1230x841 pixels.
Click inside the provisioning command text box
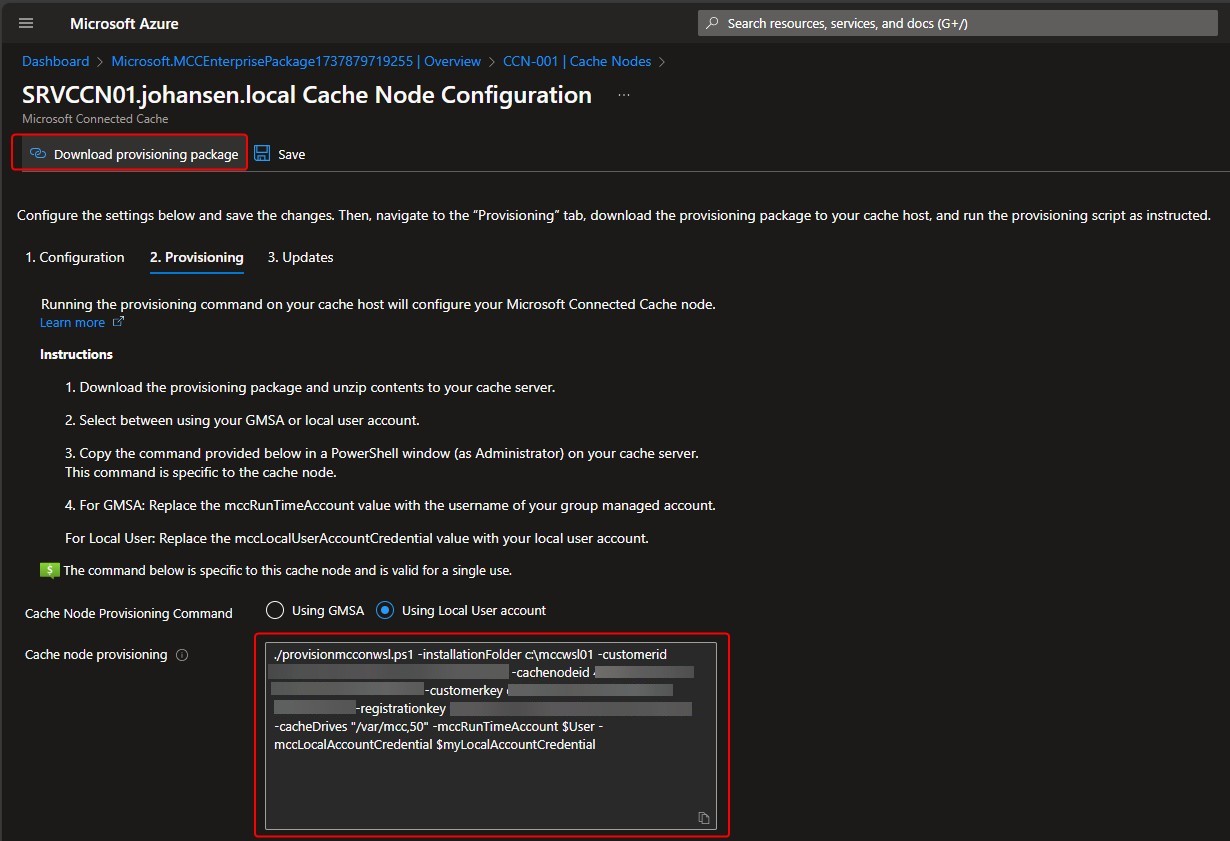[492, 735]
